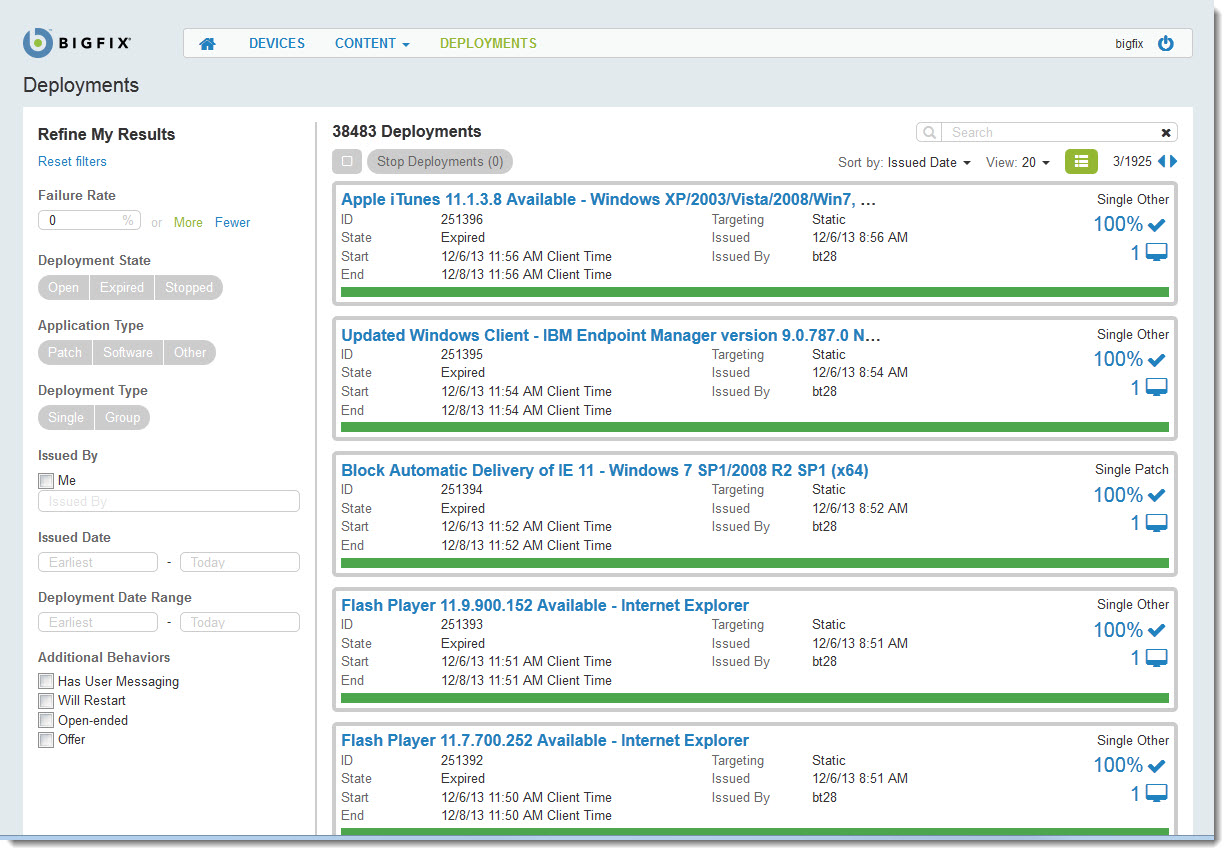Viewport: 1229px width, 855px height.
Task: Go to the Home icon
Action: coord(207,44)
